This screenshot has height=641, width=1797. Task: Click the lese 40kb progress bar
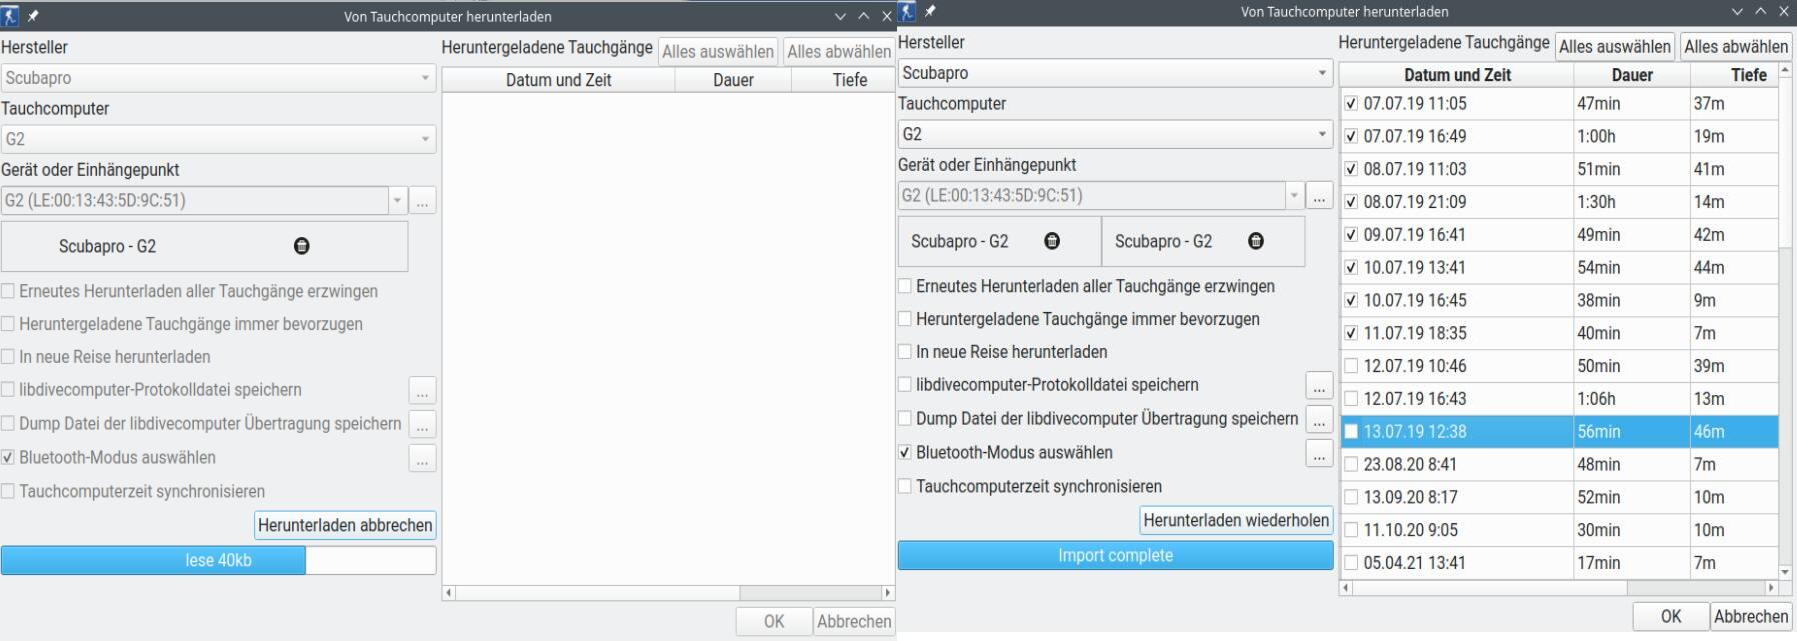218,560
